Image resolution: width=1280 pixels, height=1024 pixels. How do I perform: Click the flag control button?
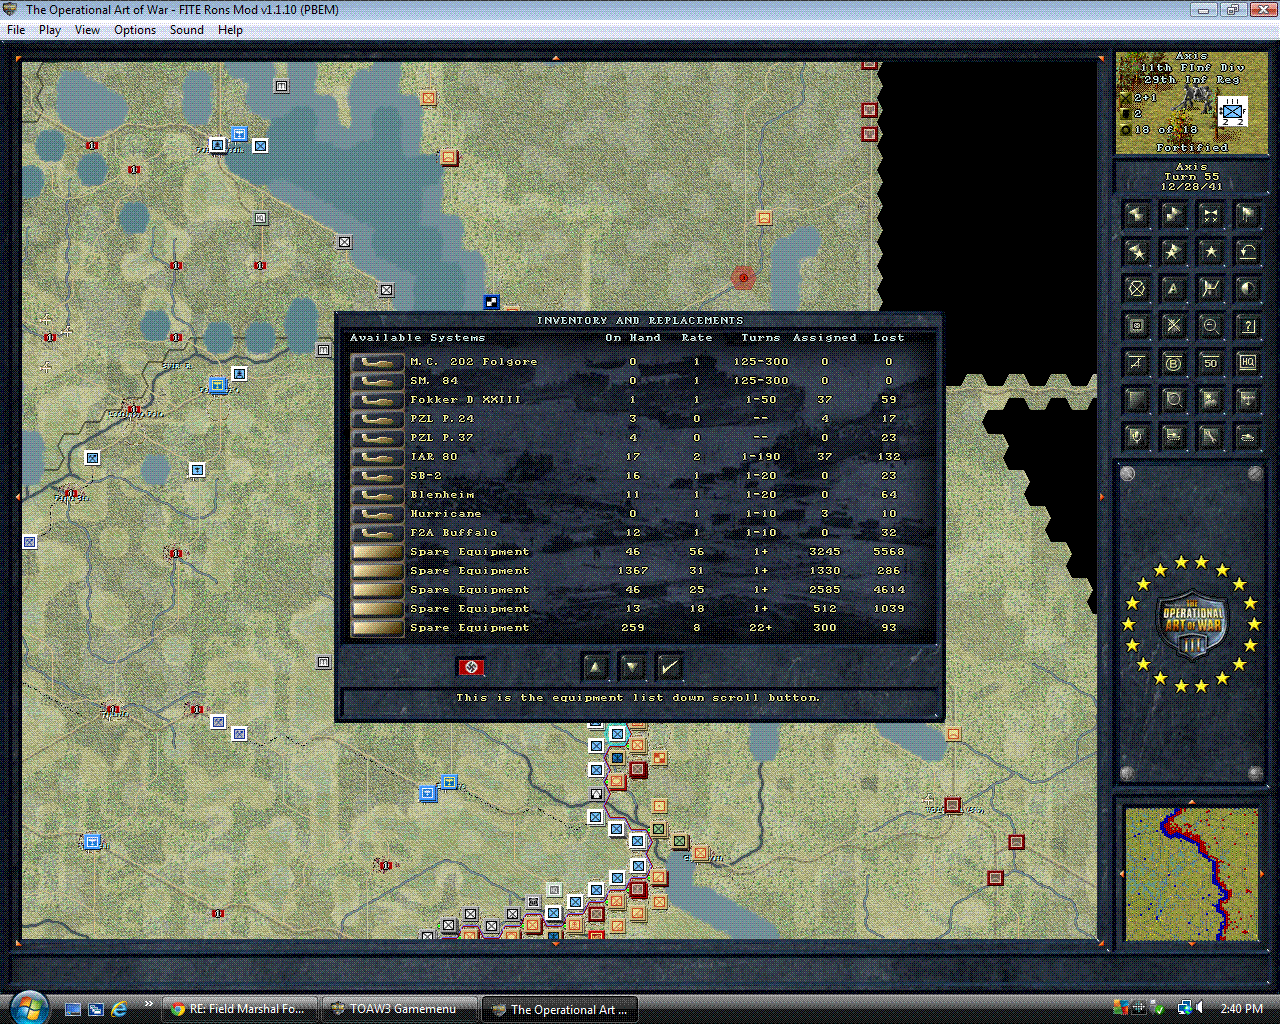click(x=1247, y=214)
